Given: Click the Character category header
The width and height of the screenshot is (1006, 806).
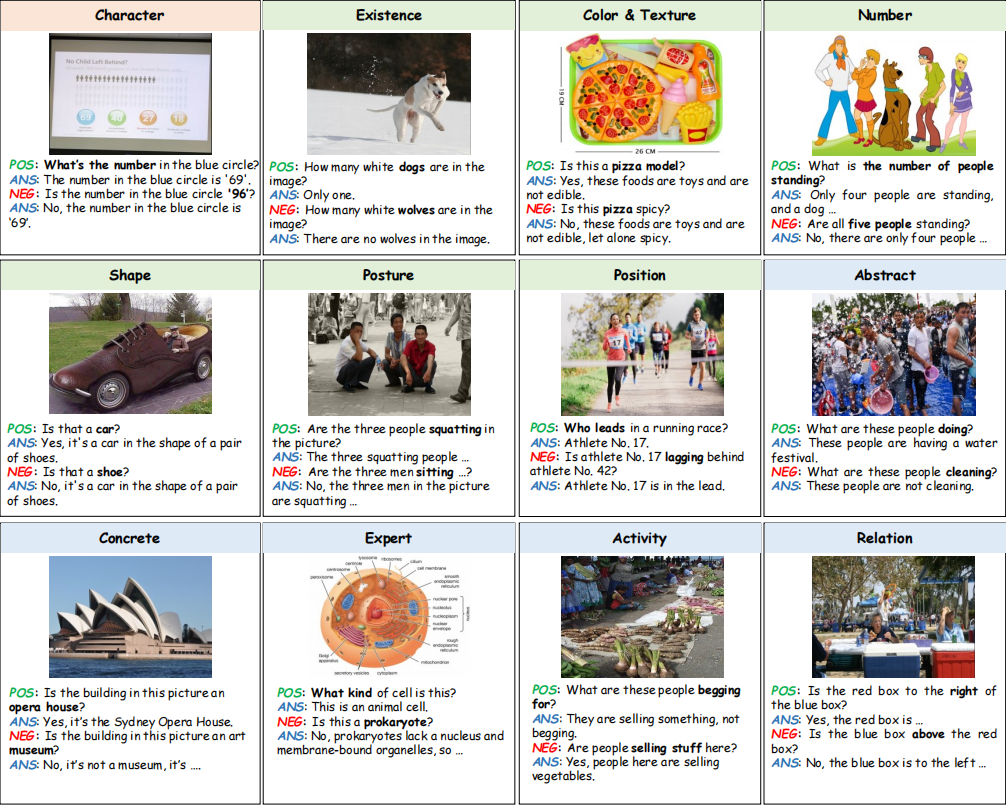Looking at the screenshot, I should (130, 15).
